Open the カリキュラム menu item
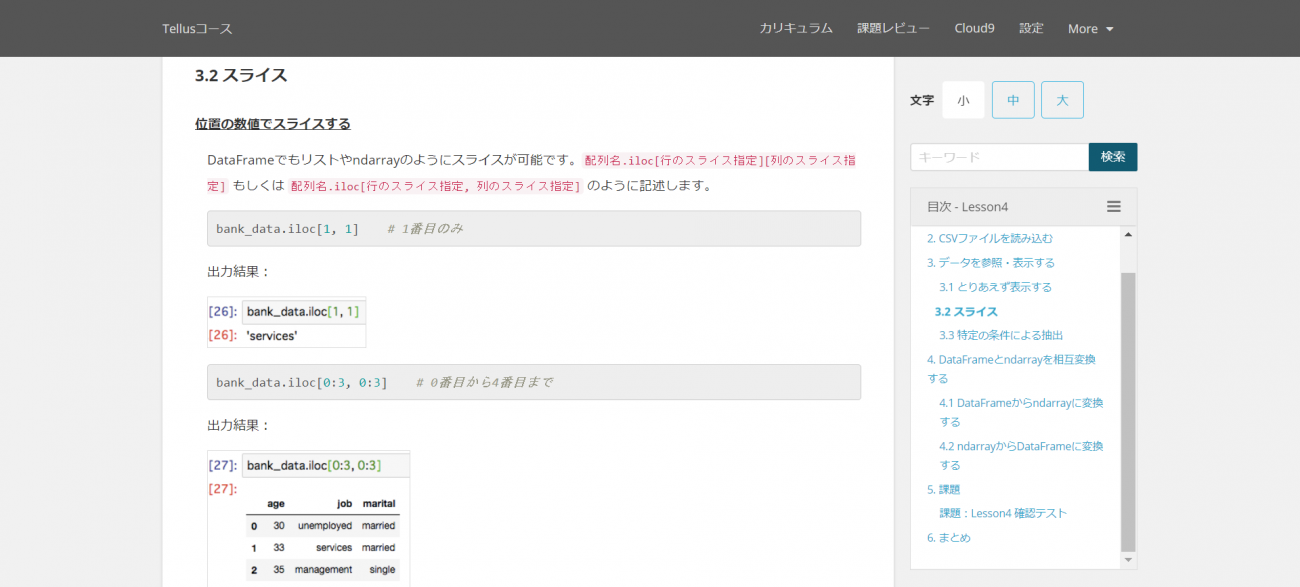Screen dimensions: 1300x587 click(x=796, y=28)
